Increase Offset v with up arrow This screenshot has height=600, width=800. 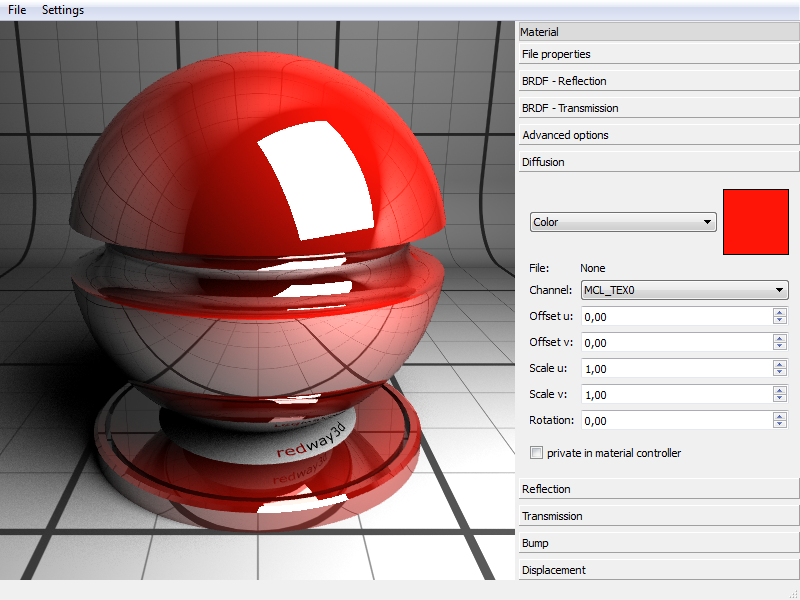pos(779,339)
